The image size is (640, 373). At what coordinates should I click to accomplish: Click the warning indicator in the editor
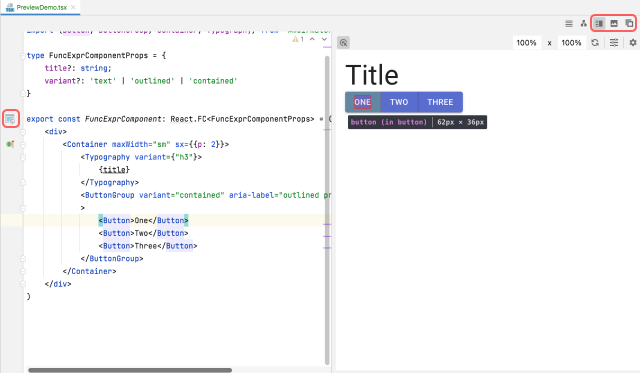pyautogui.click(x=298, y=39)
